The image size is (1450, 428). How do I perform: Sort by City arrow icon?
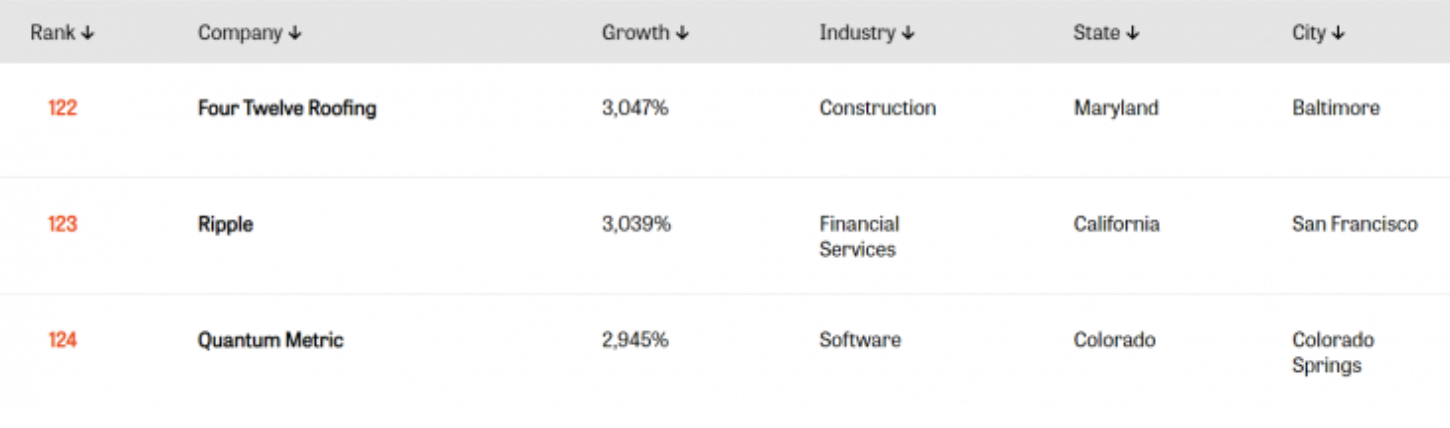tap(1339, 33)
